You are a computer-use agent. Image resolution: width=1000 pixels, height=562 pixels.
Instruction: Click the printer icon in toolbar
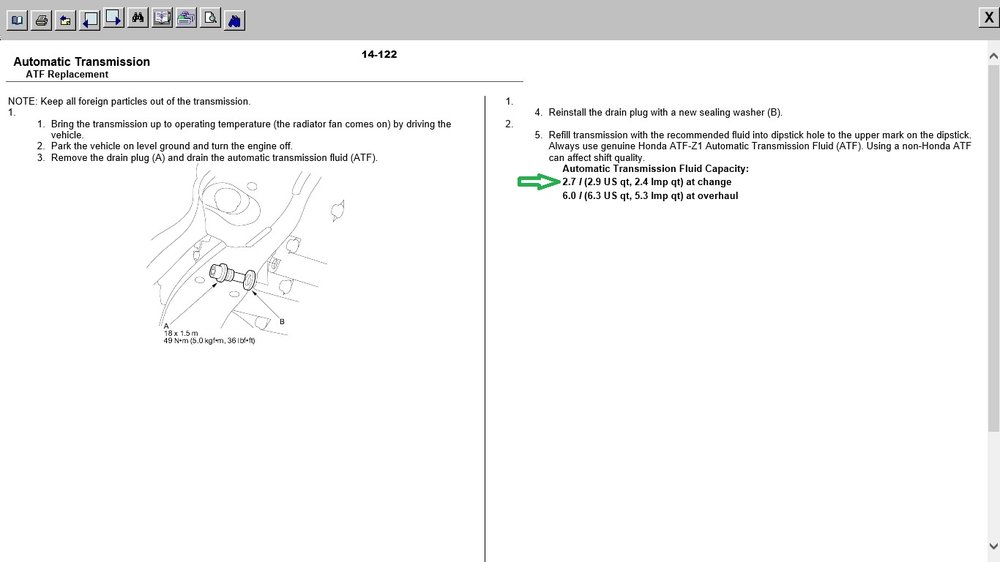(x=41, y=20)
